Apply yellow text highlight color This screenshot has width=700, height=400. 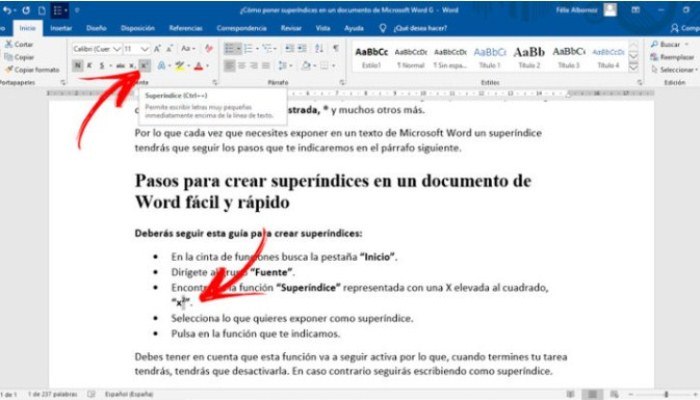tap(179, 66)
